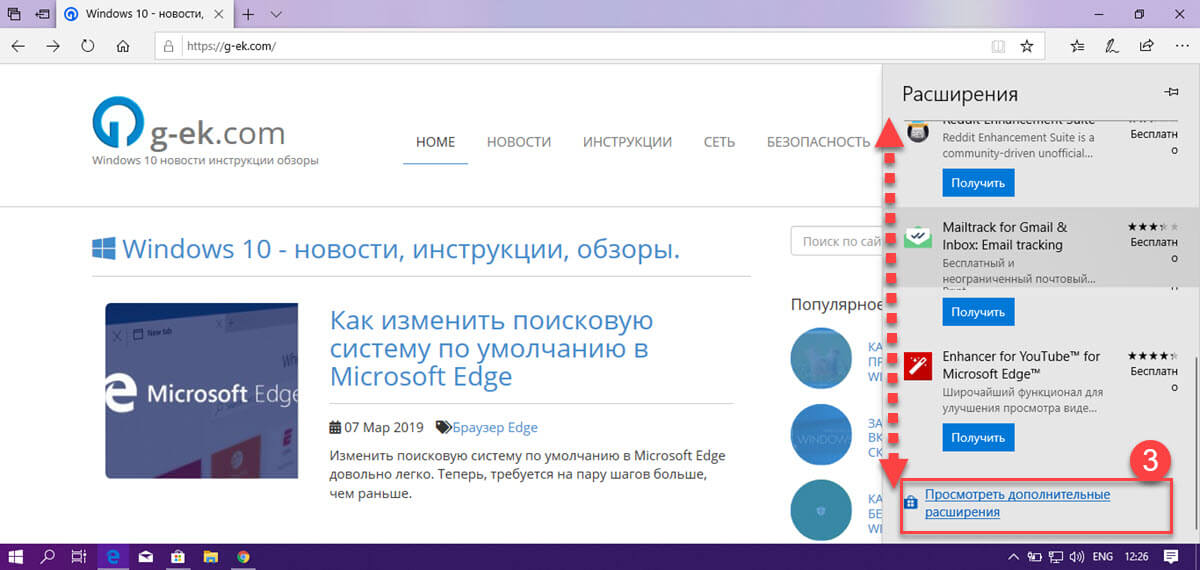This screenshot has height=570, width=1200.
Task: Open the Mail app from taskbar
Action: [146, 557]
